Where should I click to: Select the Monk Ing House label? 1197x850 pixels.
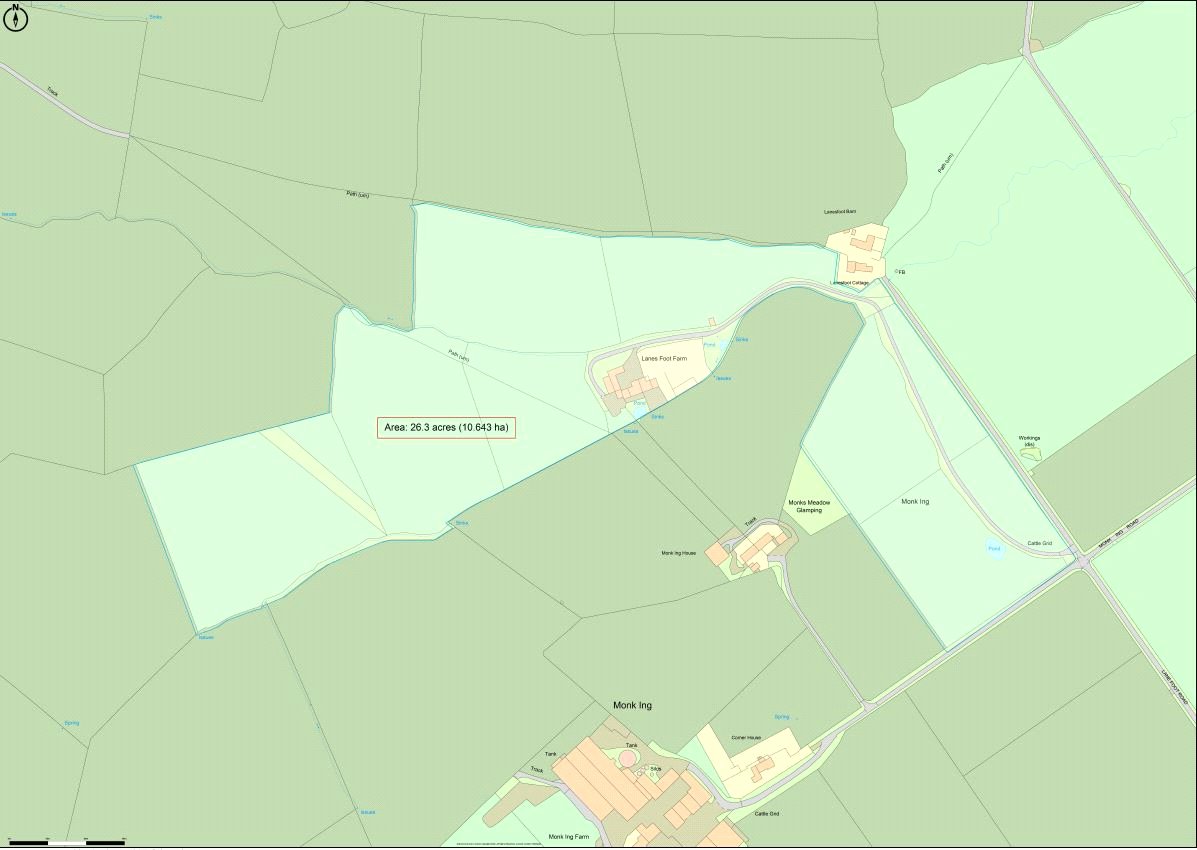tap(678, 553)
